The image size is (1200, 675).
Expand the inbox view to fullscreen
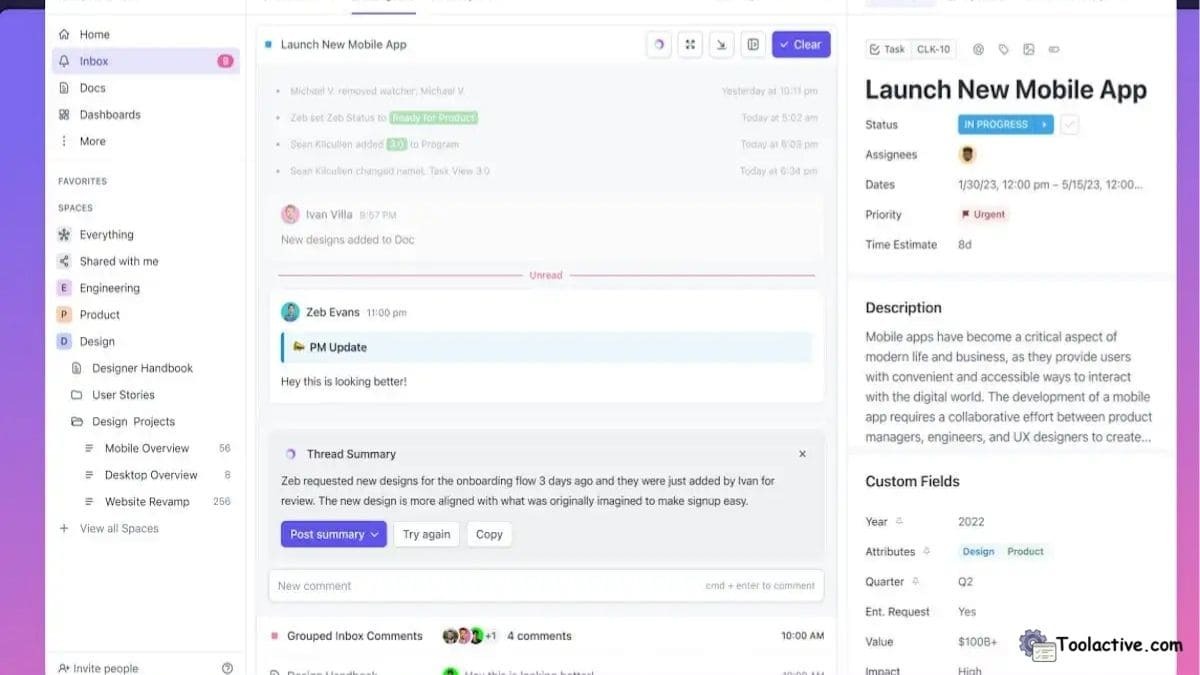point(690,44)
